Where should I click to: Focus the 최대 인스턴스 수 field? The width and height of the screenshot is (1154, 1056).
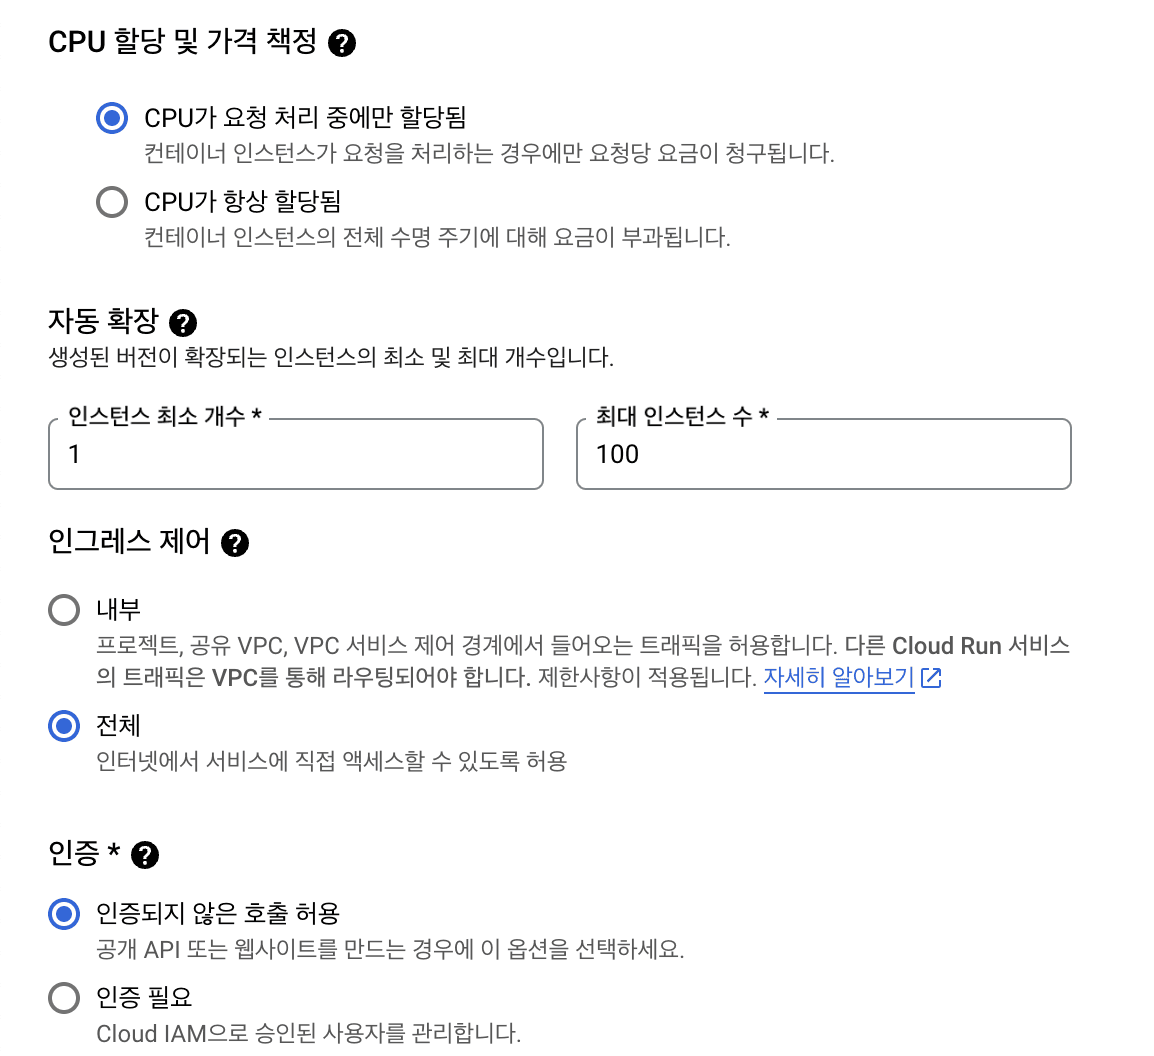pyautogui.click(x=824, y=455)
